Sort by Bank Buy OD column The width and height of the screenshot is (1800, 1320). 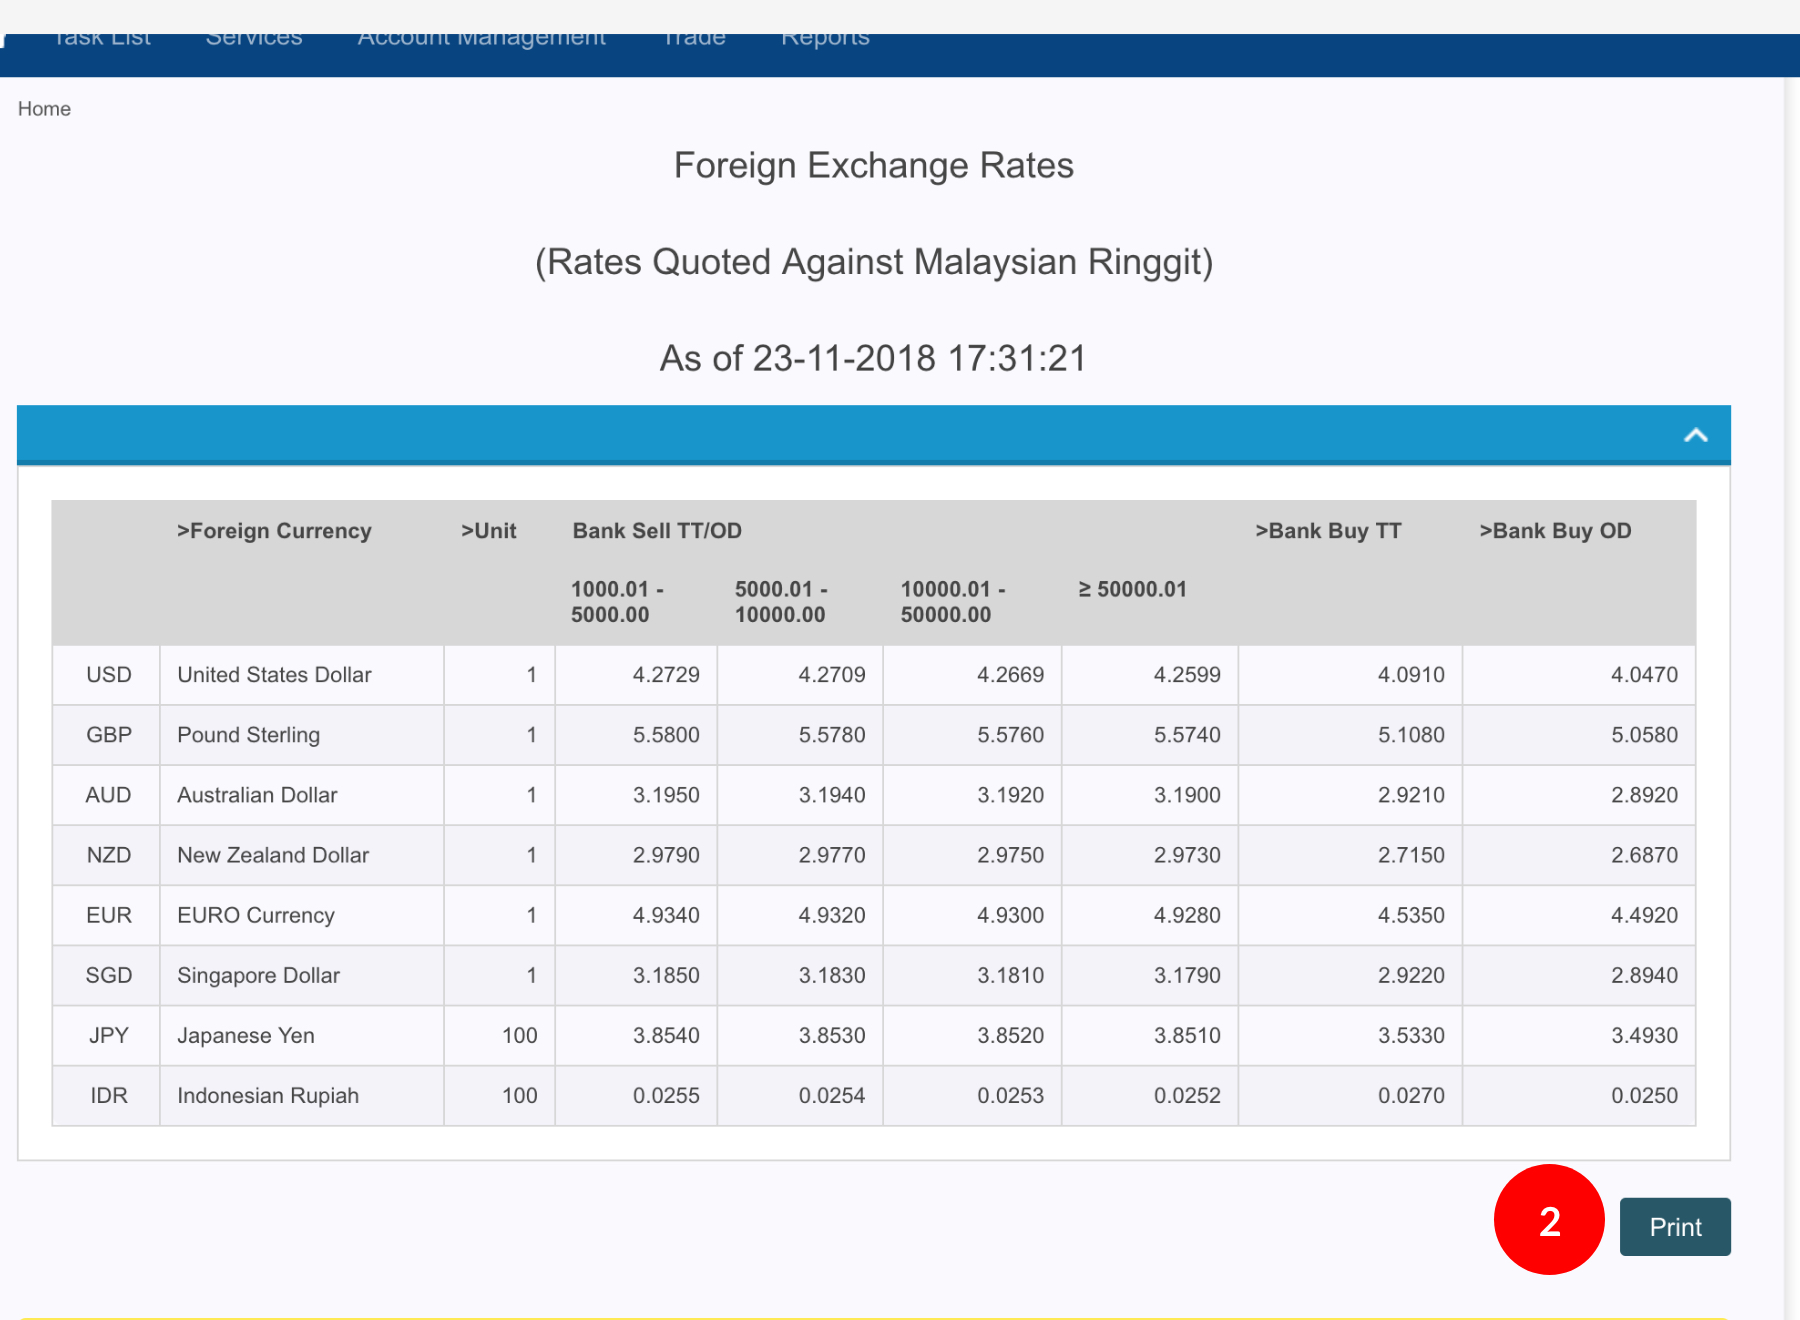1555,531
